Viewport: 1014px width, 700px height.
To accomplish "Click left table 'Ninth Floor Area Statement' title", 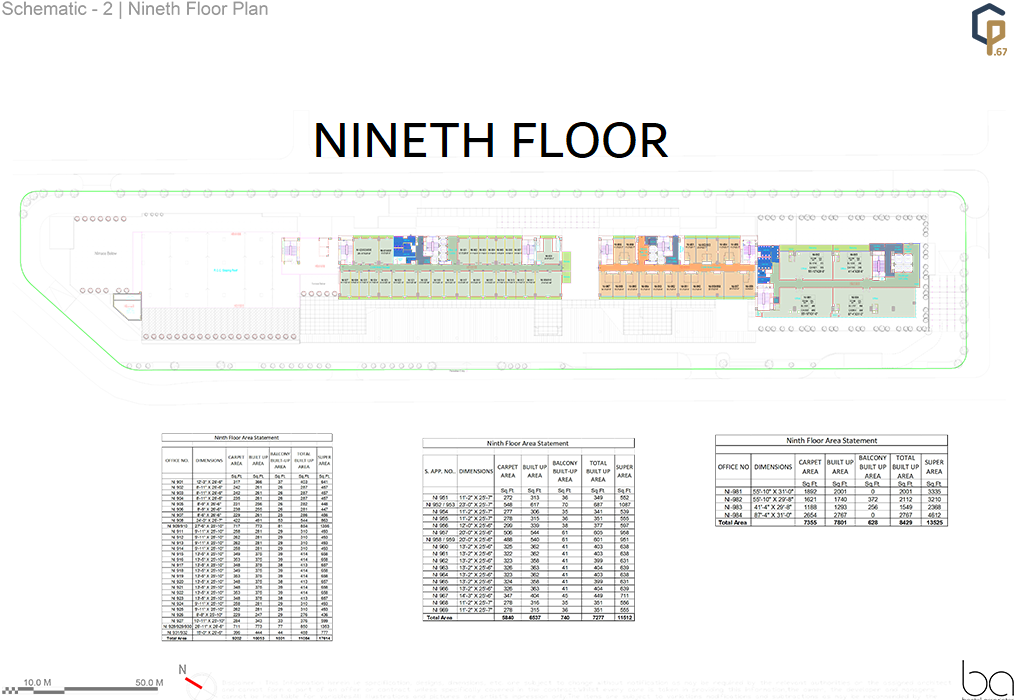I will [x=247, y=437].
